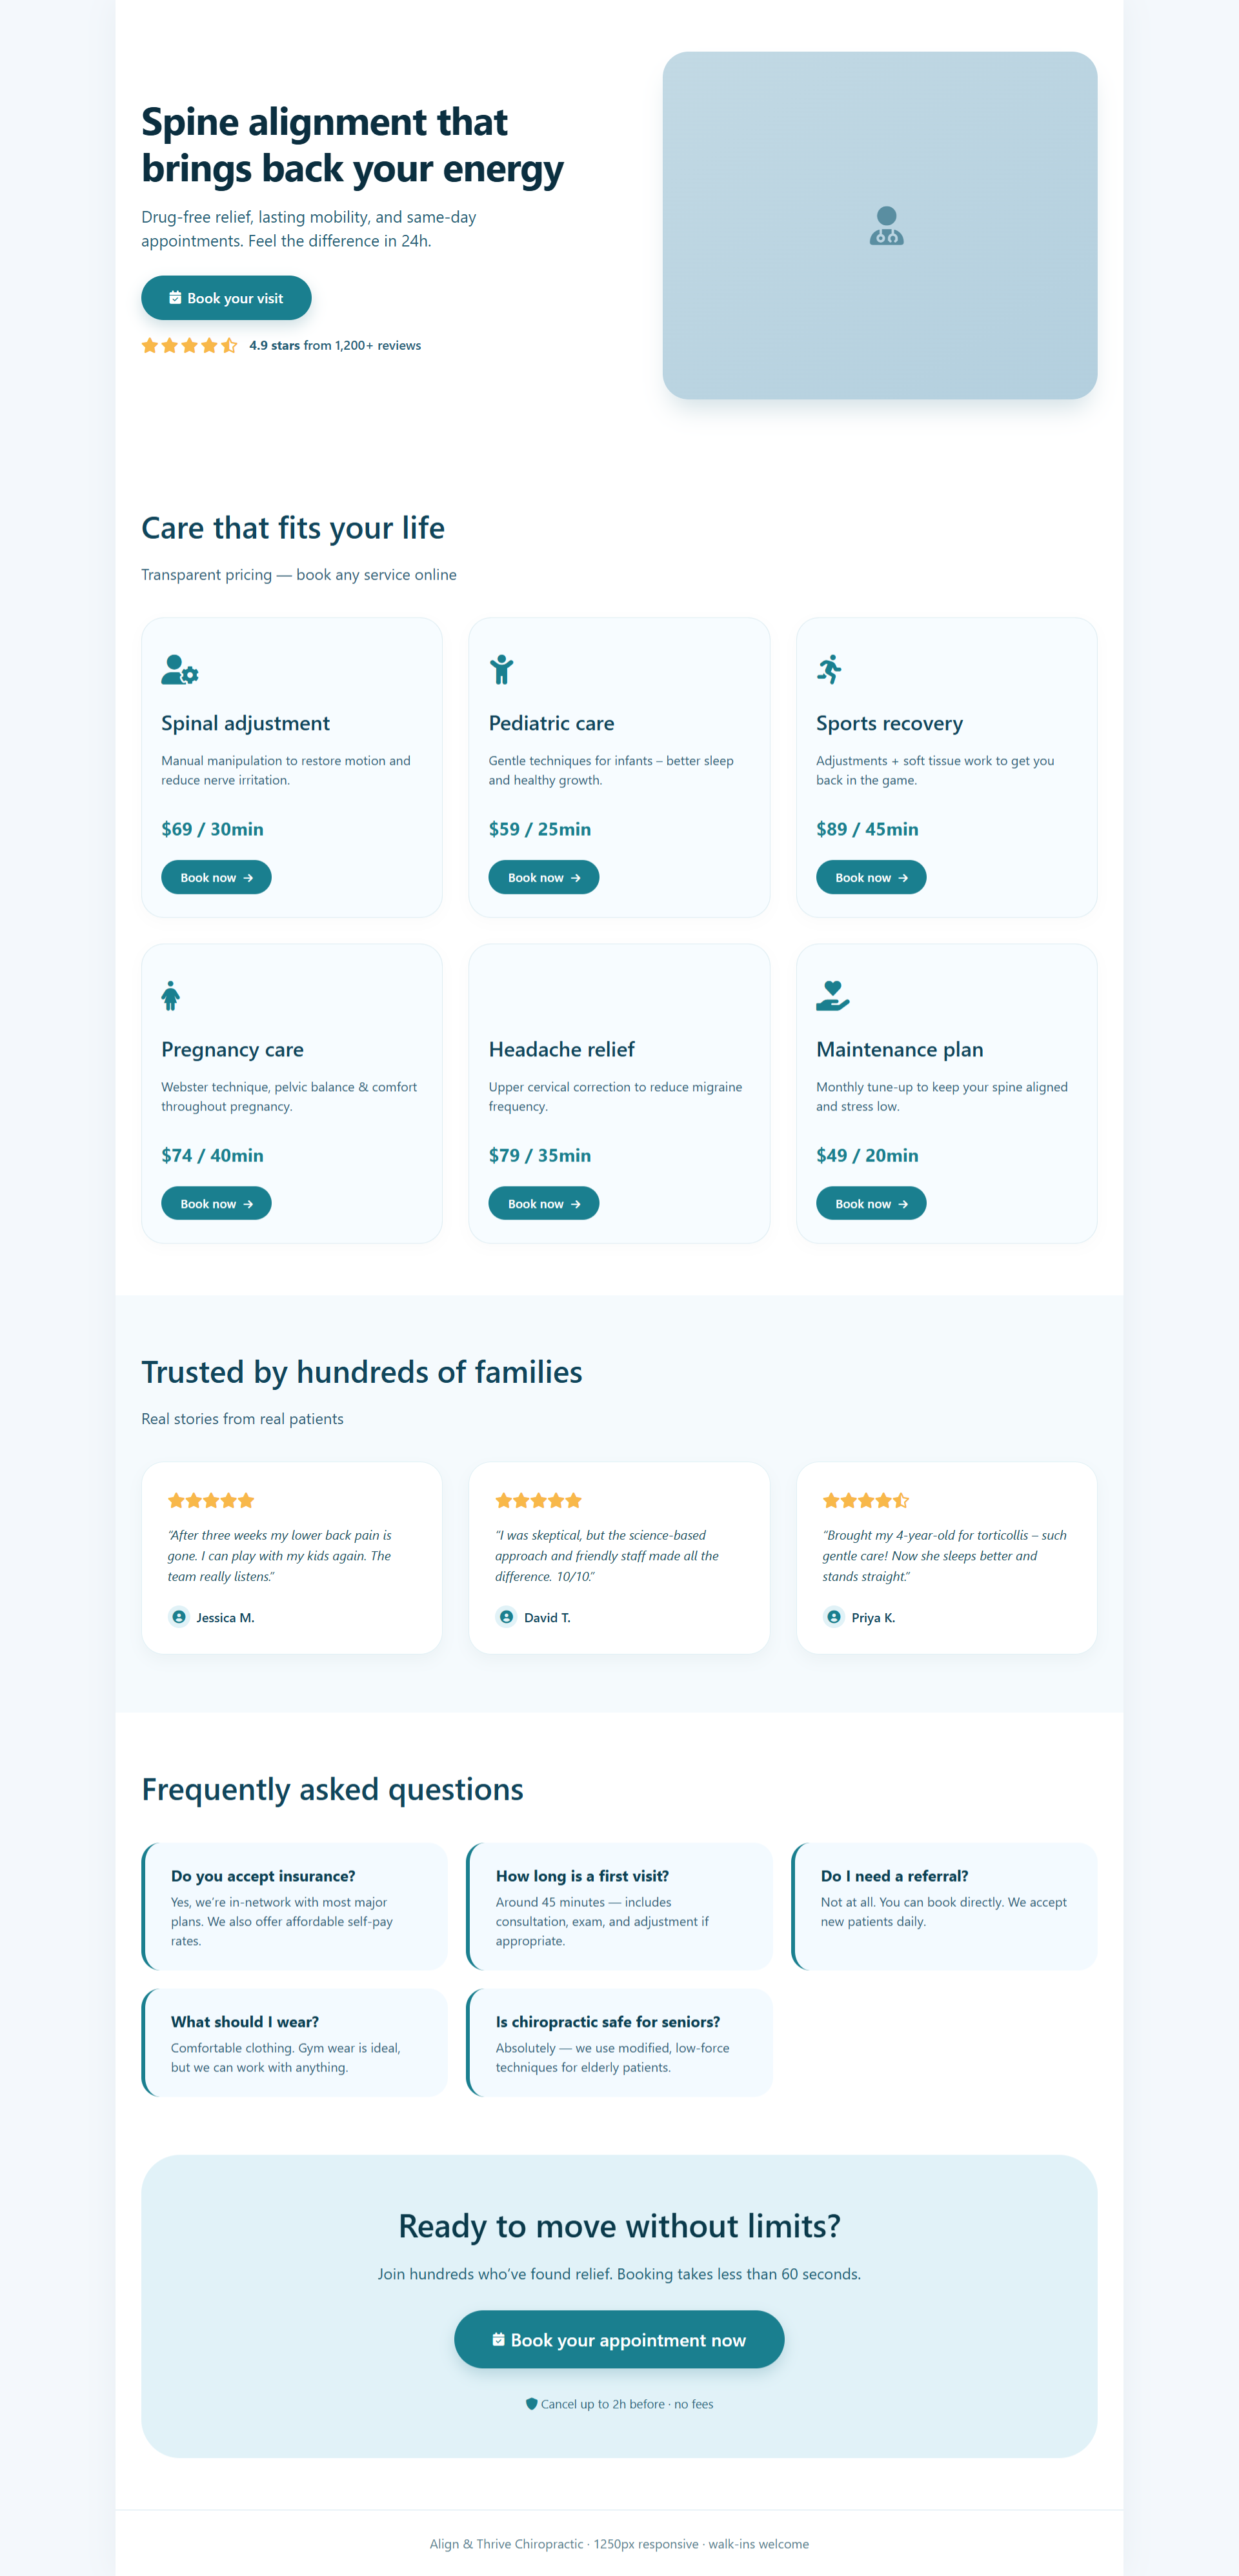Click Priya K. avatar icon
The height and width of the screenshot is (2576, 1239).
pyautogui.click(x=834, y=1617)
